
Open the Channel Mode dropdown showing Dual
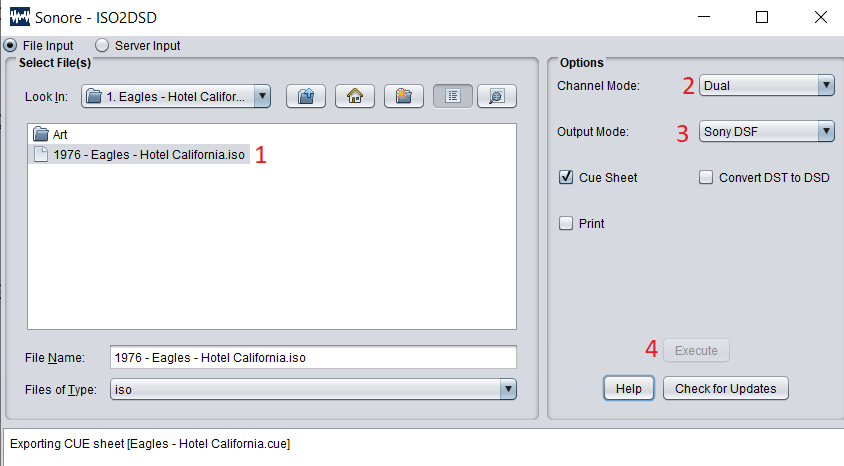click(x=766, y=86)
